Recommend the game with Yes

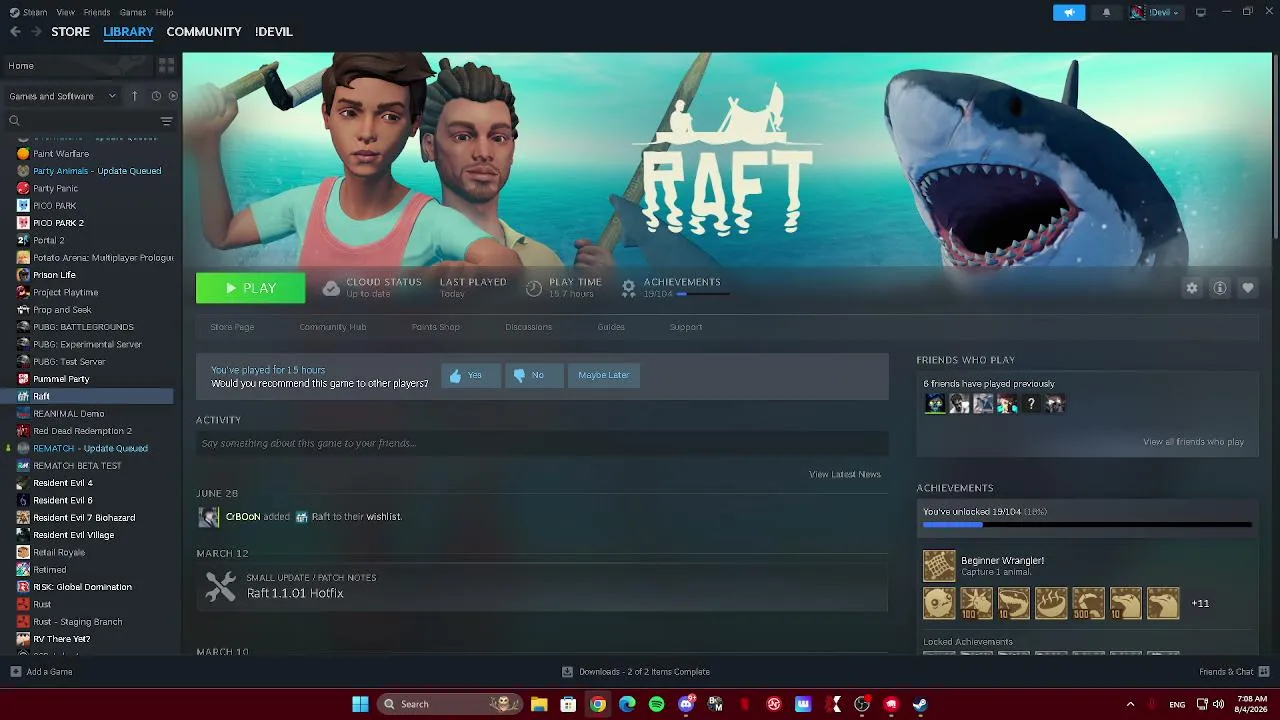(470, 375)
